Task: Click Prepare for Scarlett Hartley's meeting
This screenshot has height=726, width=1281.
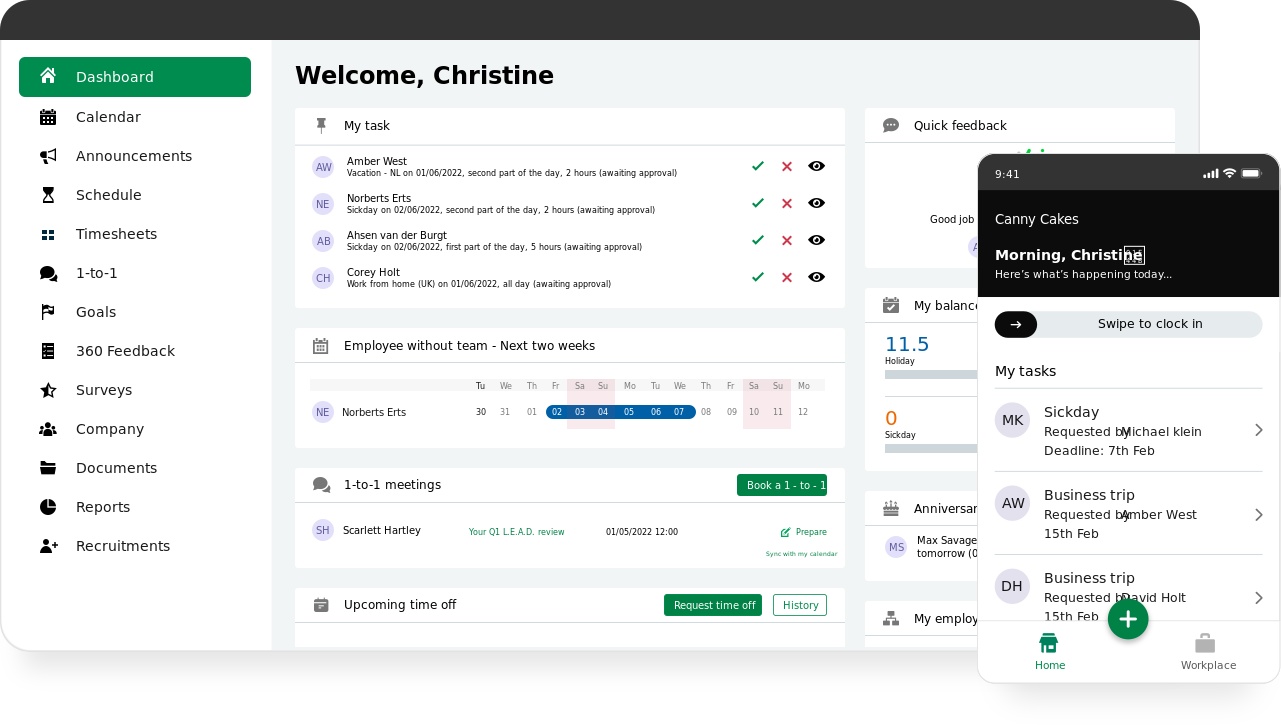Action: pyautogui.click(x=804, y=532)
